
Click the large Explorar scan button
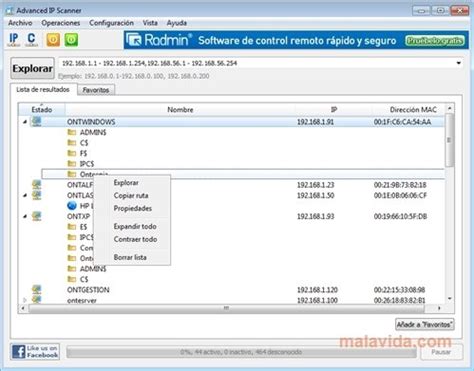[32, 69]
